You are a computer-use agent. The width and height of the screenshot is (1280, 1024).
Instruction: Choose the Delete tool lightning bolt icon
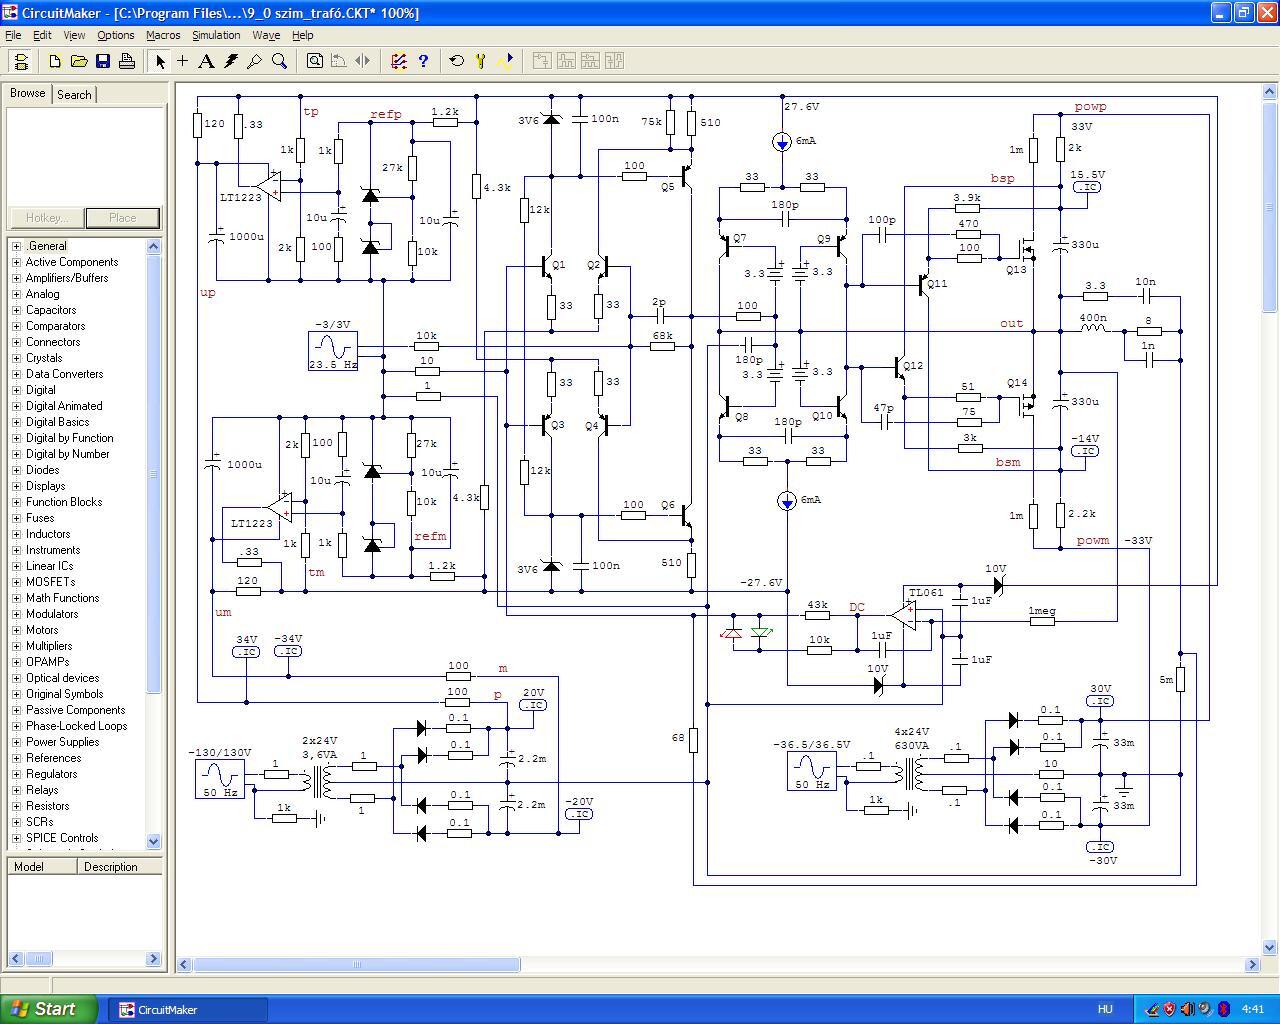point(231,61)
